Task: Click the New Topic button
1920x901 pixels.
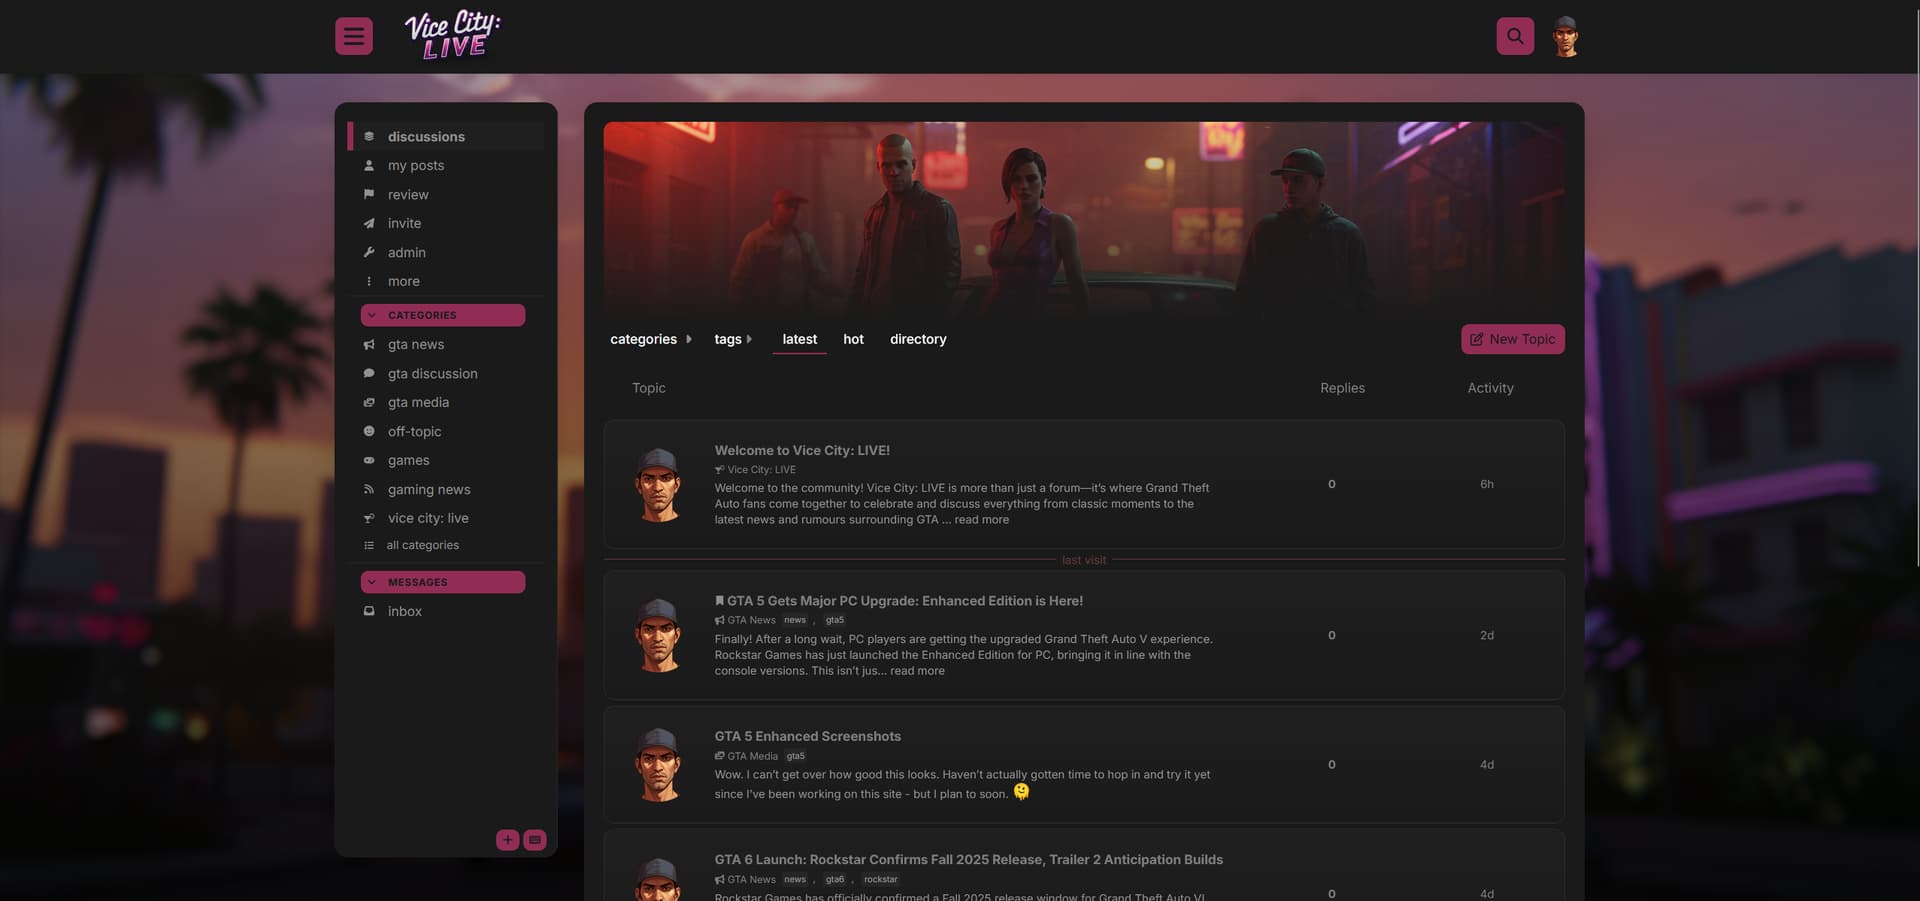Action: point(1512,339)
